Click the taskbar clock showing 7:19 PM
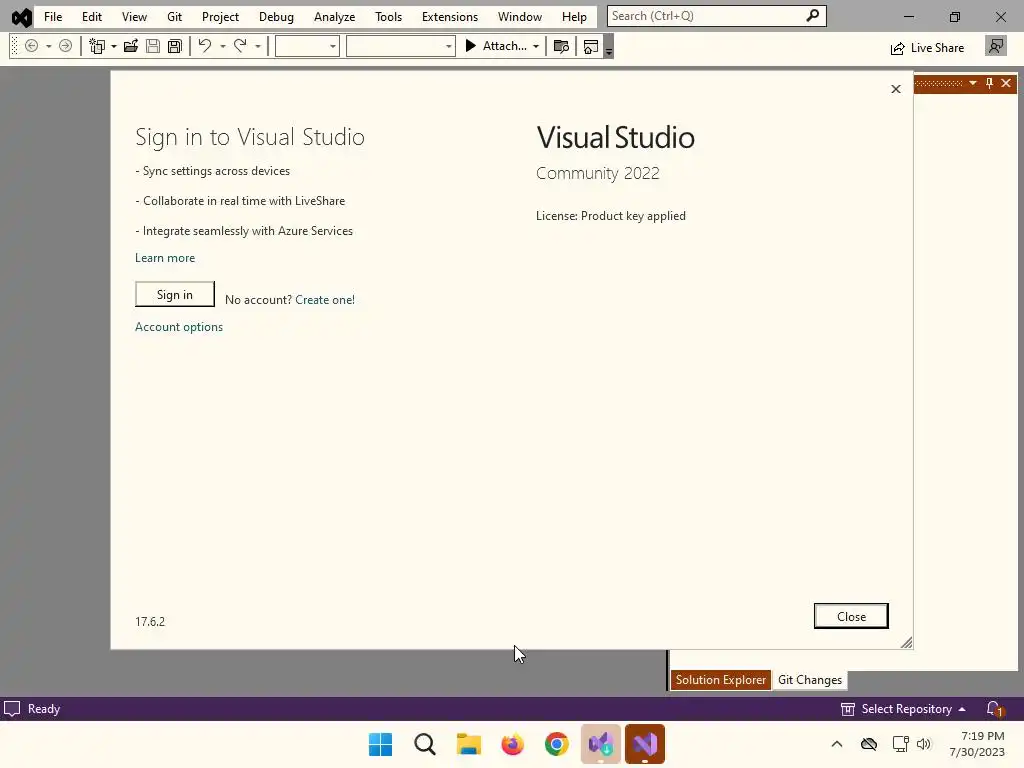This screenshot has width=1024, height=768. [x=977, y=744]
